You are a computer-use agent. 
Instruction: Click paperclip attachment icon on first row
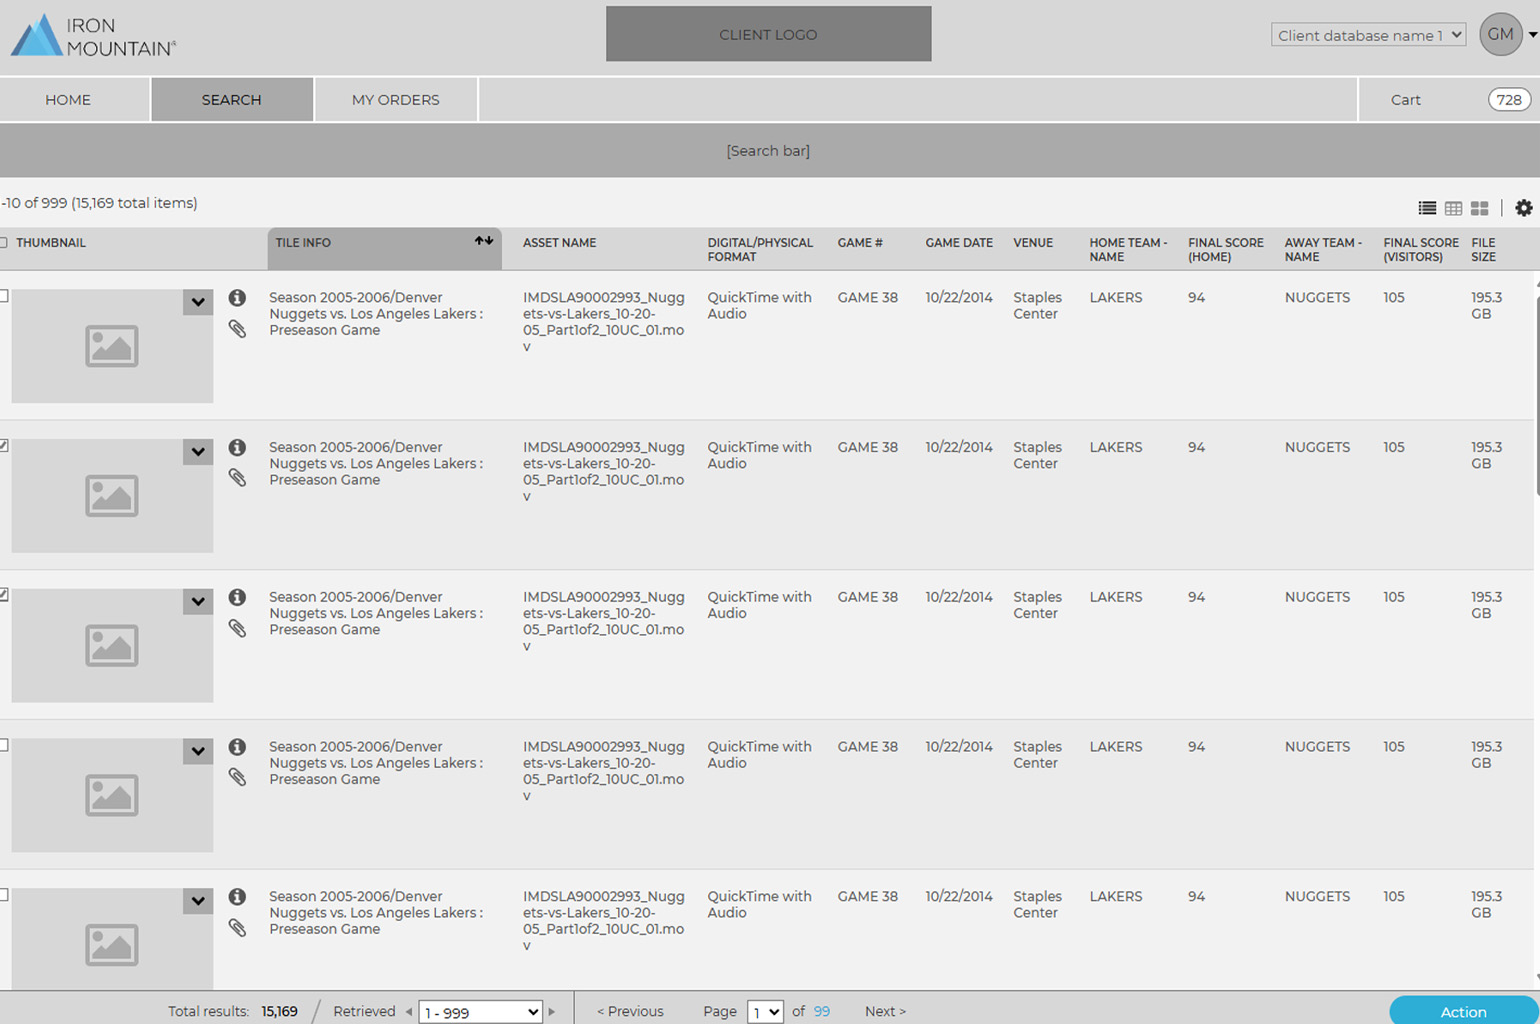click(237, 329)
